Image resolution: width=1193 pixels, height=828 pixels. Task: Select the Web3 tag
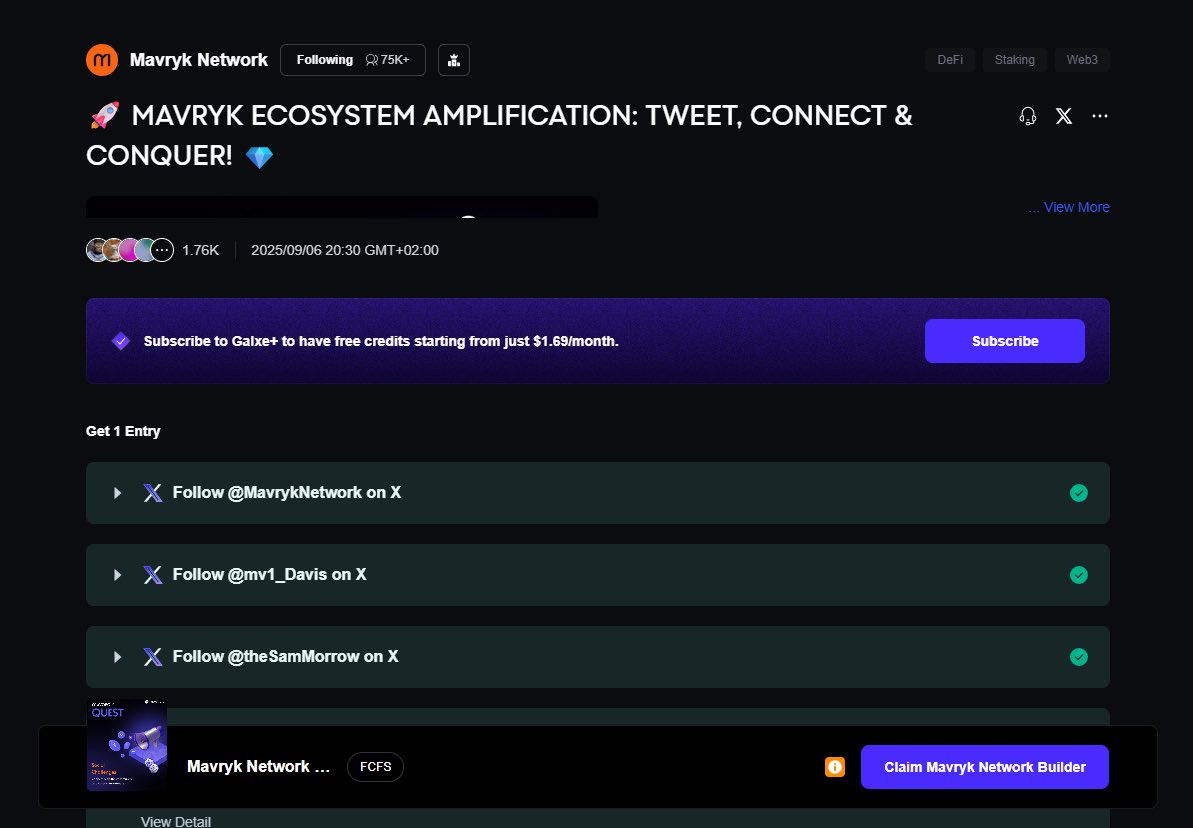pos(1082,59)
